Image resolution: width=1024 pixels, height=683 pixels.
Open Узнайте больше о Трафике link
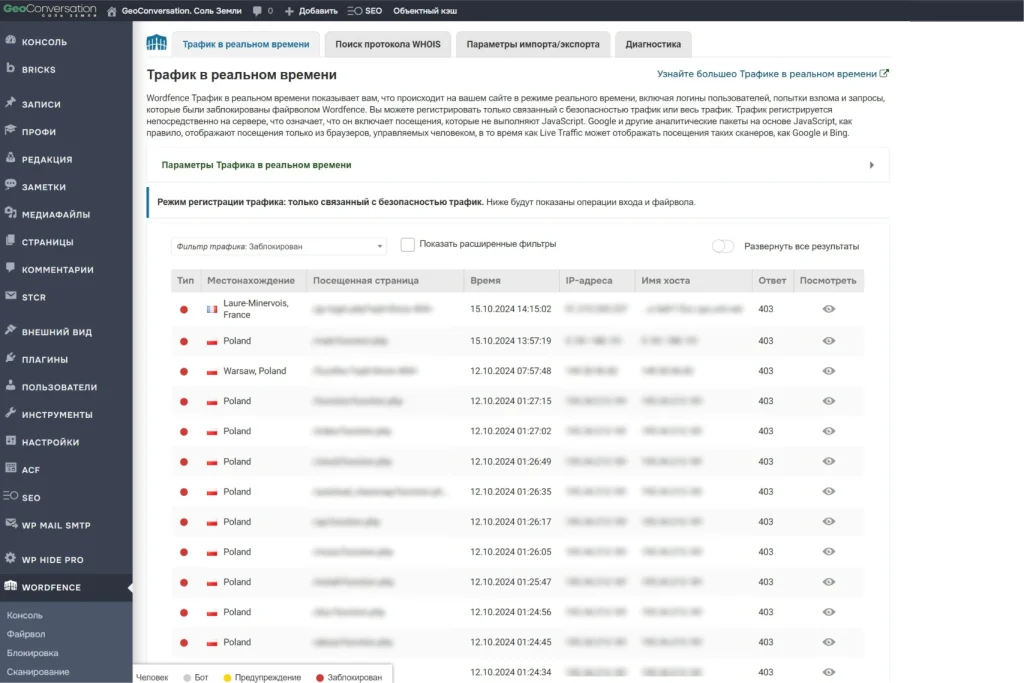772,74
